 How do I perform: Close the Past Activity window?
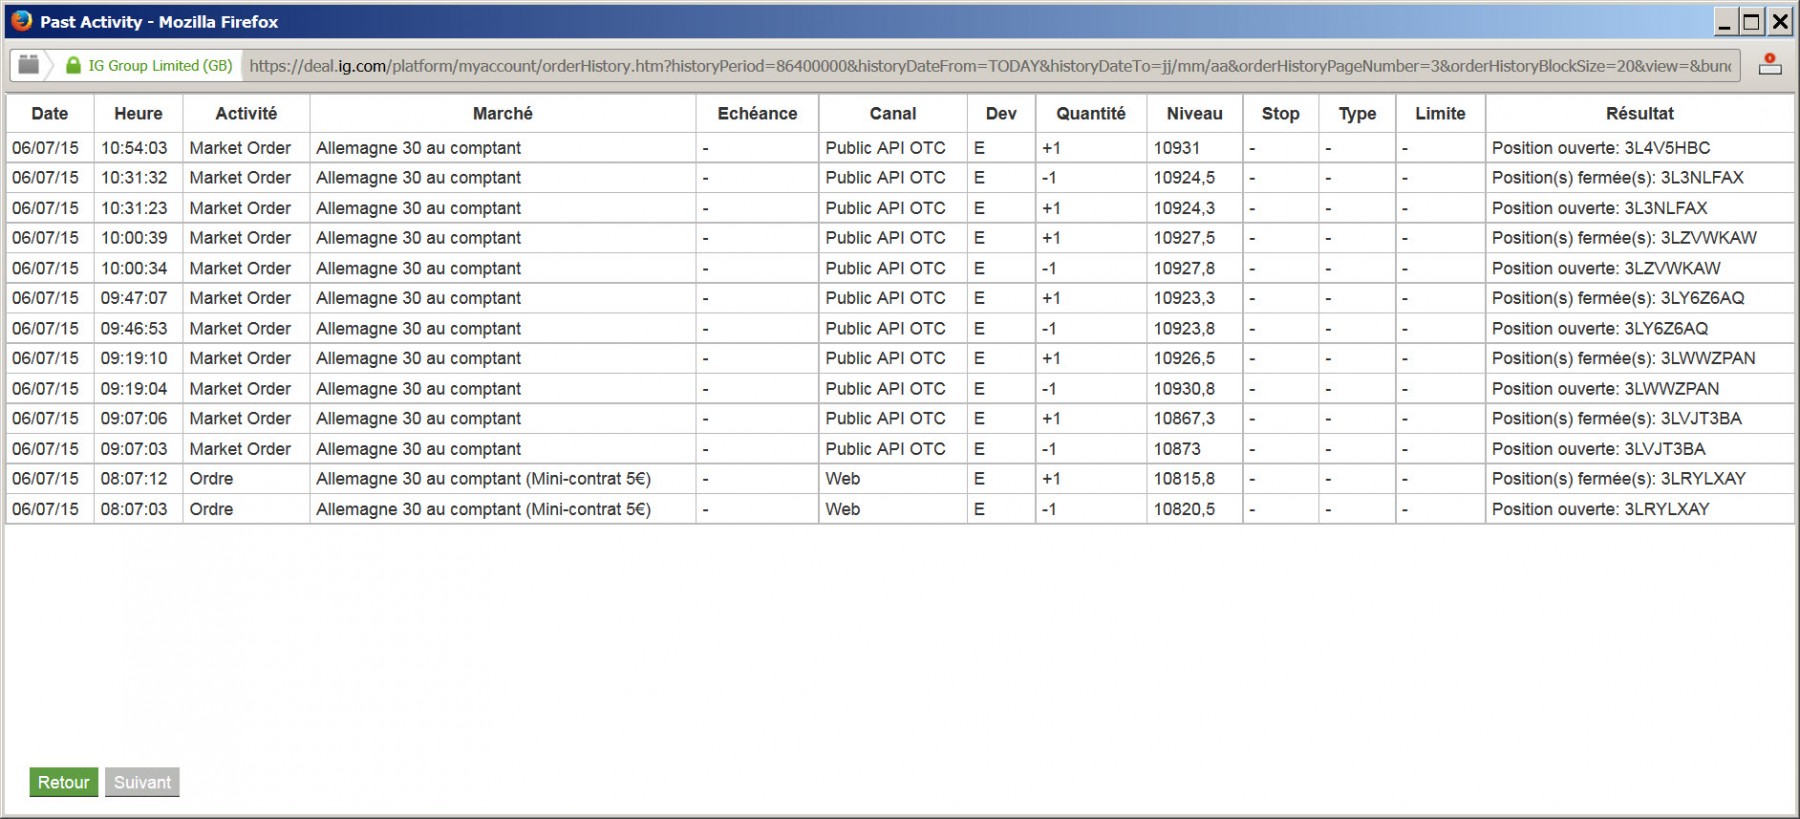1780,21
